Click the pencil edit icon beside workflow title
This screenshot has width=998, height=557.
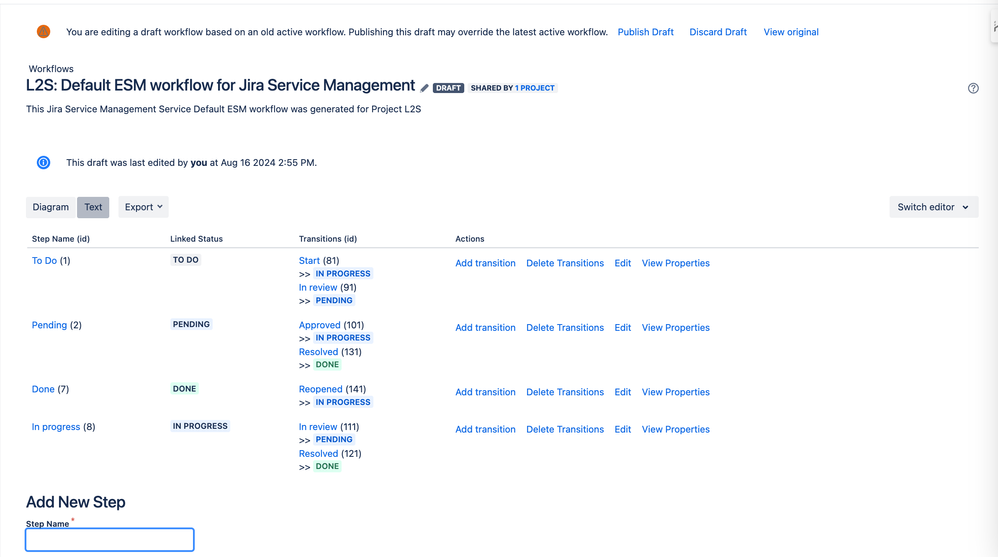[425, 88]
